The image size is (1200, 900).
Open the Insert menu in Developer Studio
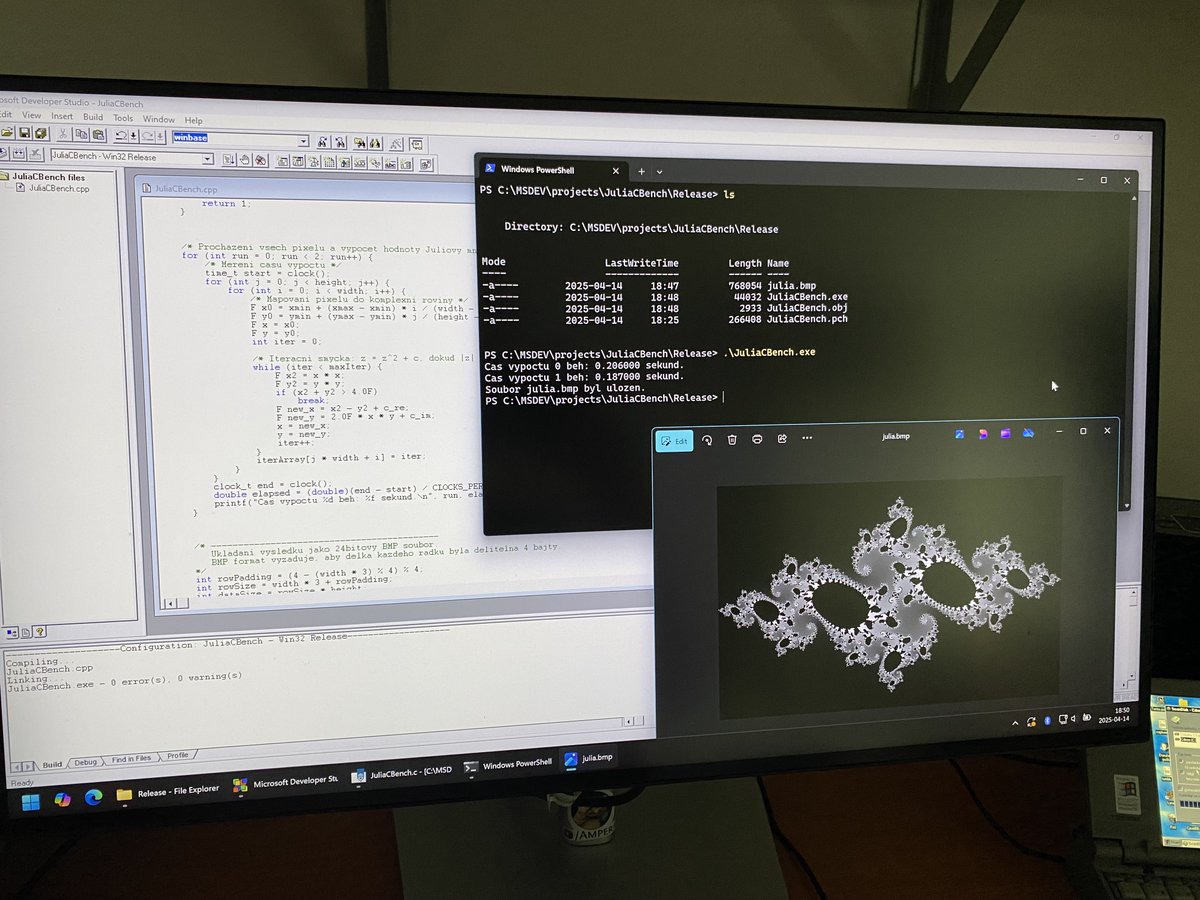pos(62,117)
